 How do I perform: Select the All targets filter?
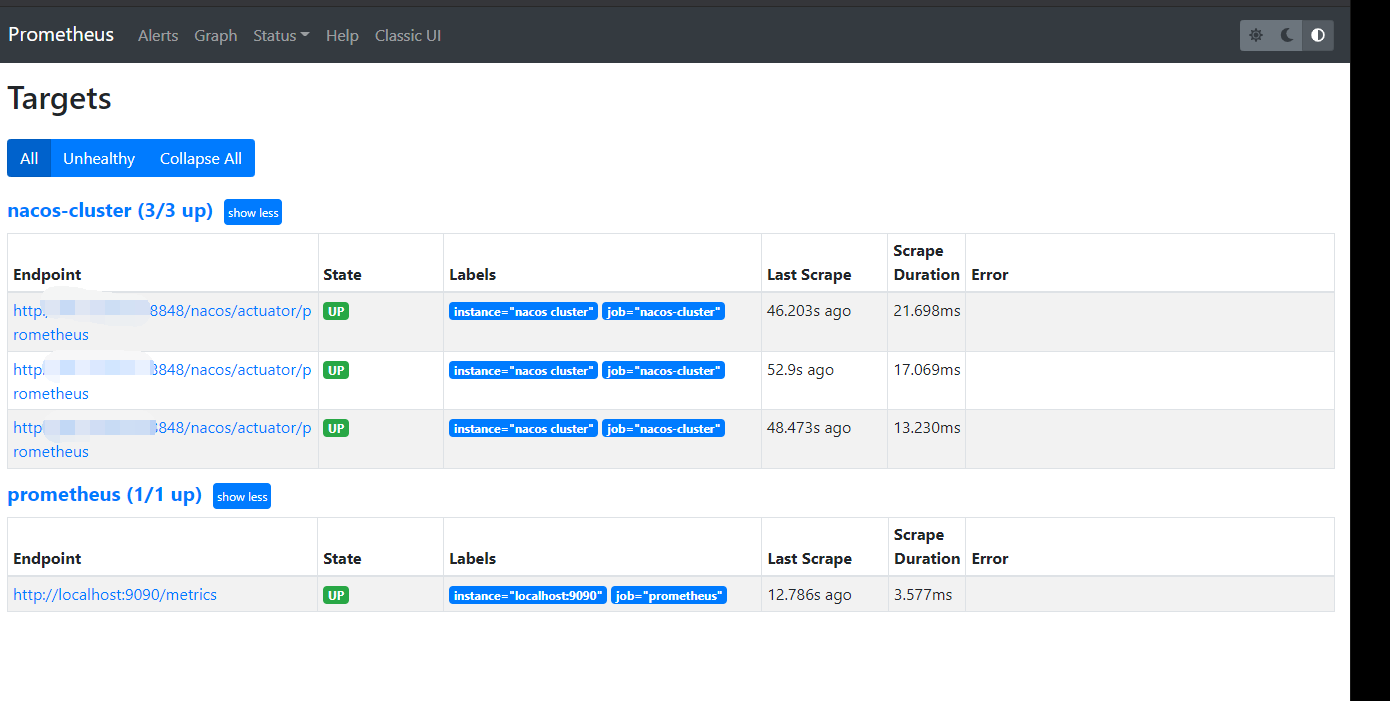pyautogui.click(x=28, y=158)
